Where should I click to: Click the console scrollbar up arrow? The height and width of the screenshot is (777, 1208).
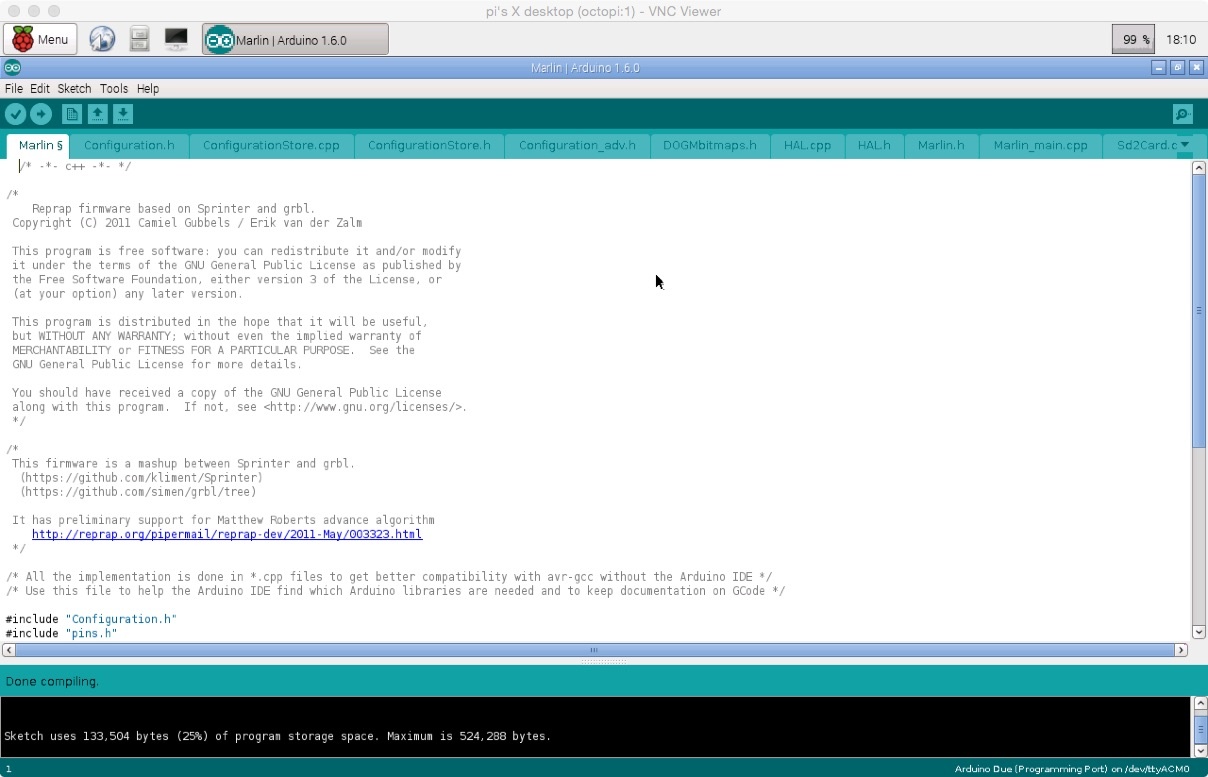coord(1201,704)
